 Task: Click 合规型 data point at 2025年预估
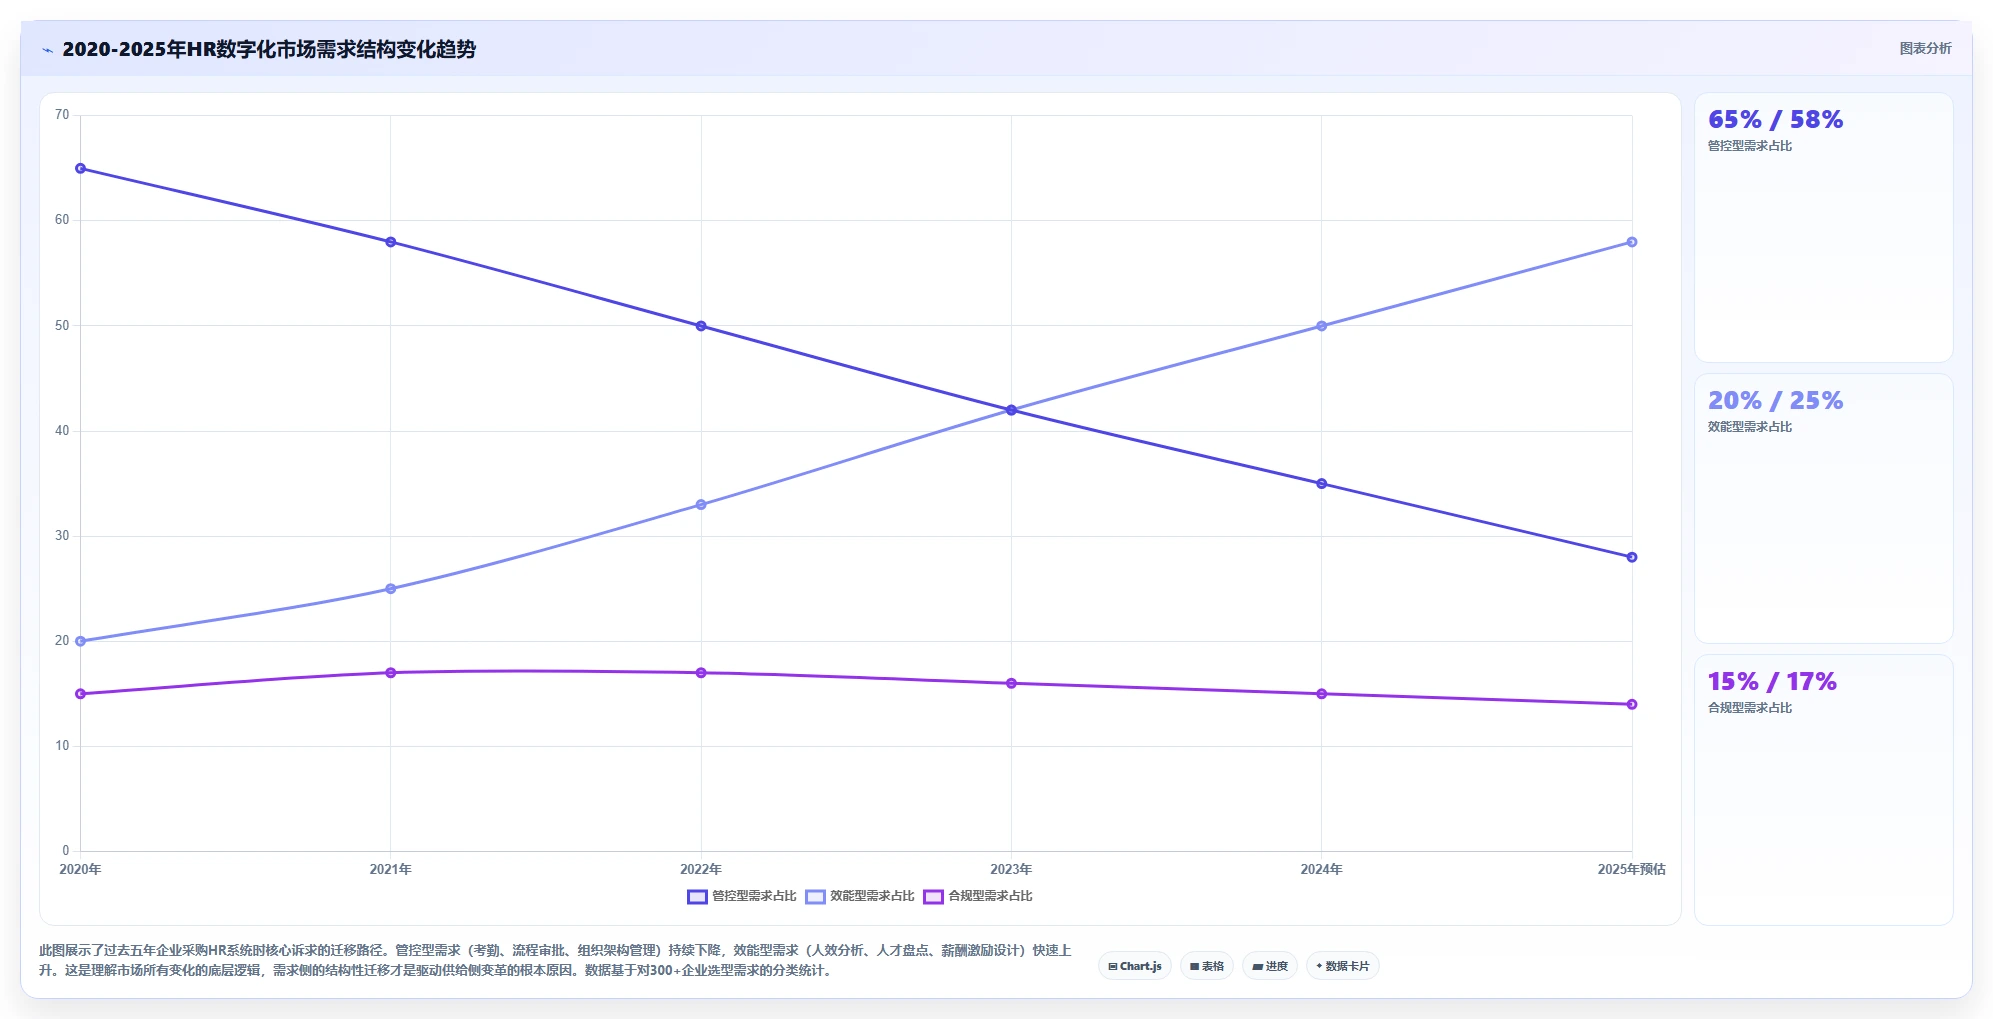click(x=1632, y=704)
